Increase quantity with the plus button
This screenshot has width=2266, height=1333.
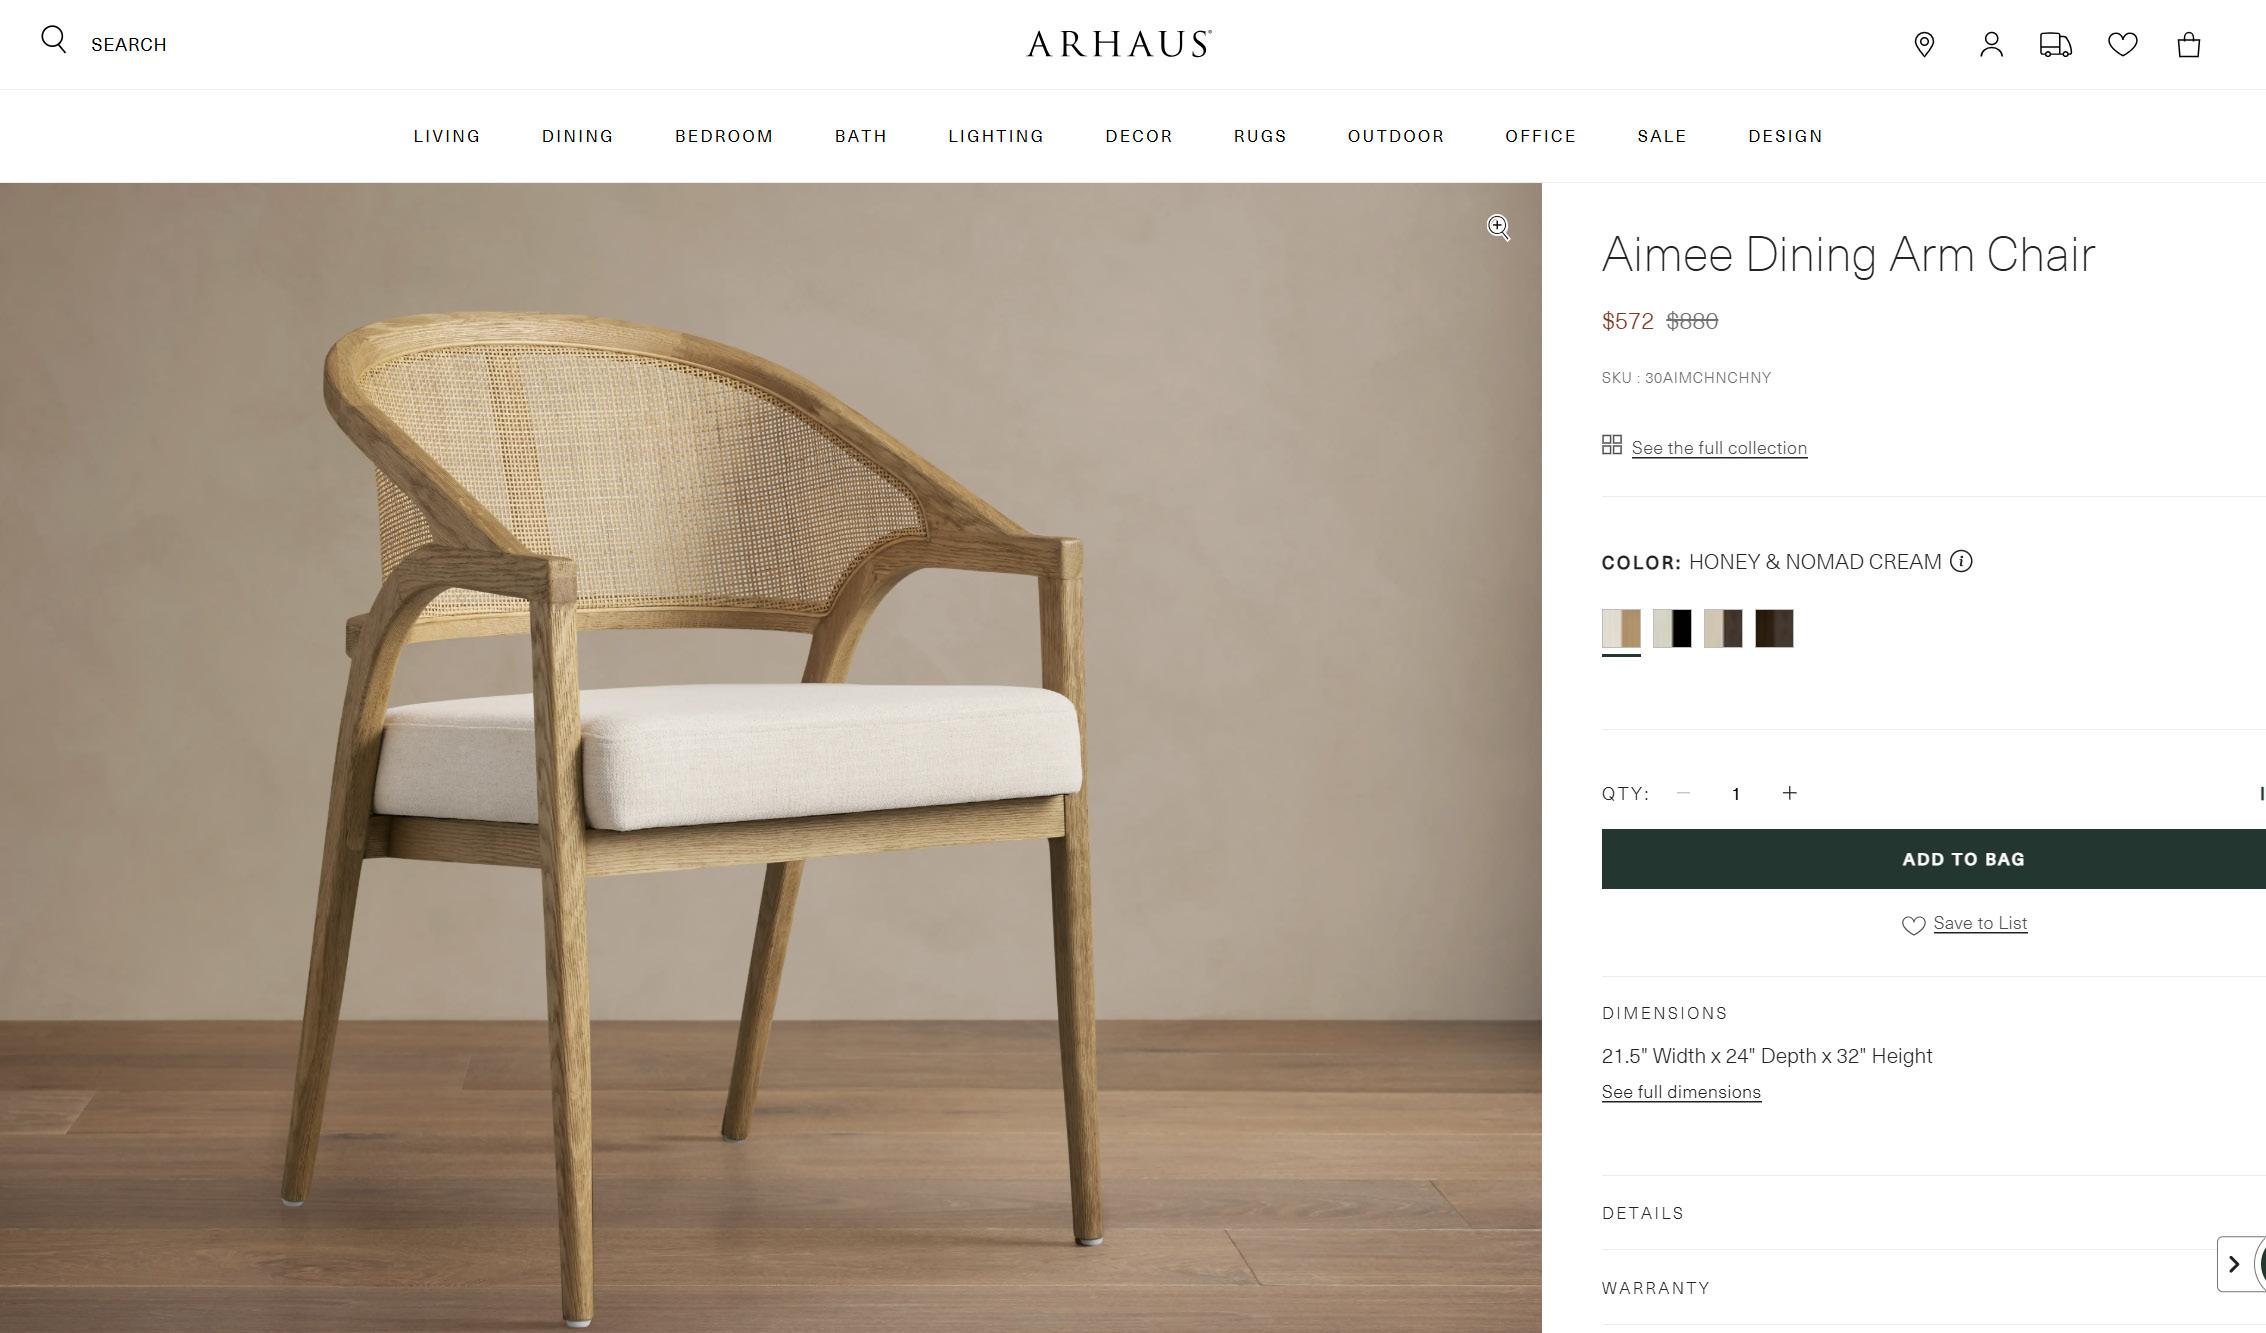1790,793
